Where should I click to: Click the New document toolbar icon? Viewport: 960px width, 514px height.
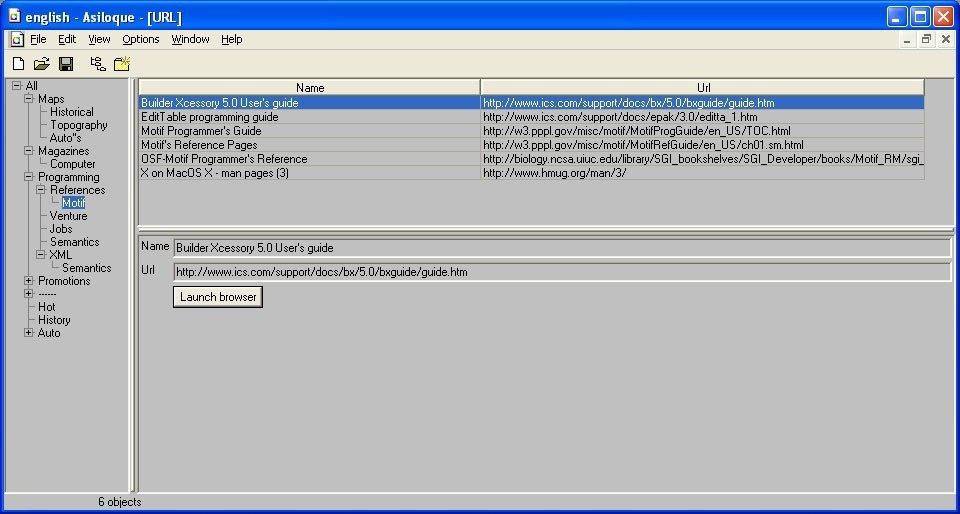pos(19,64)
